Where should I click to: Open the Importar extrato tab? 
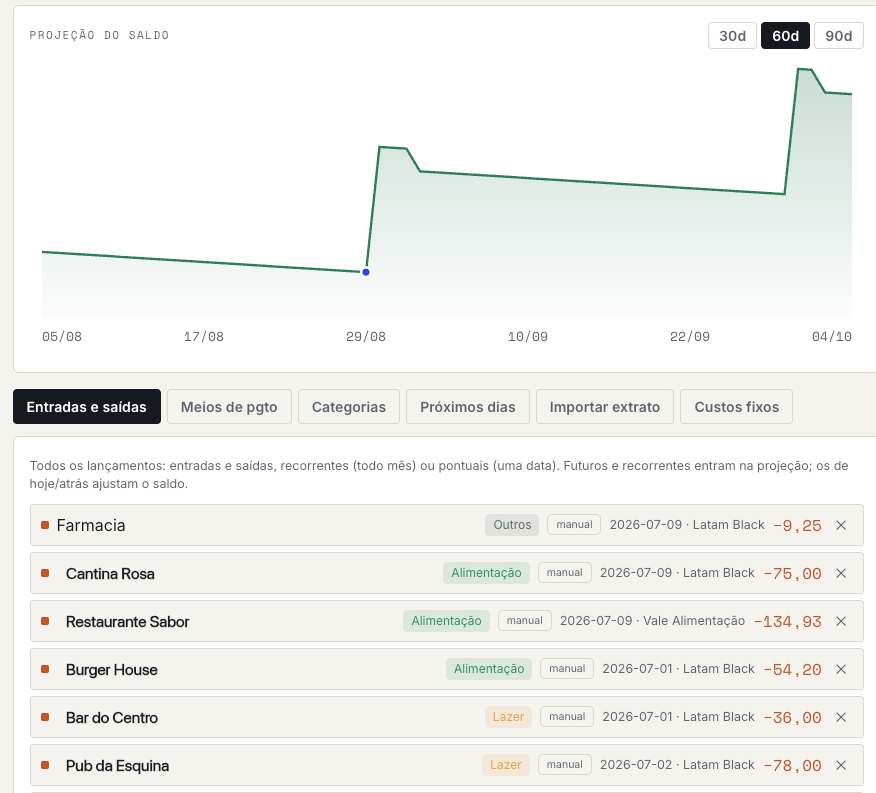(x=604, y=407)
